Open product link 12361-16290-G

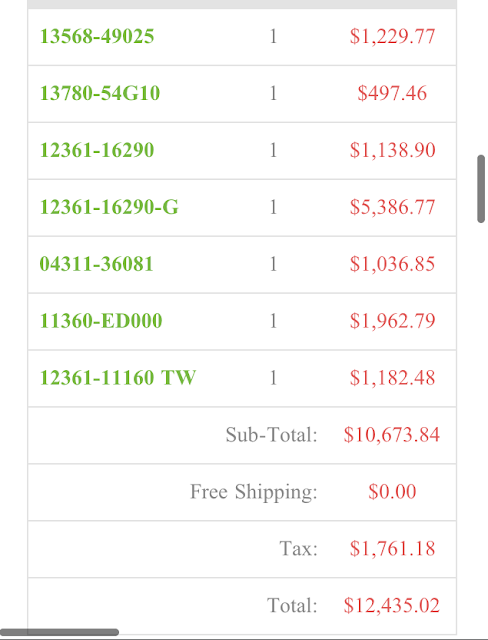click(x=109, y=207)
